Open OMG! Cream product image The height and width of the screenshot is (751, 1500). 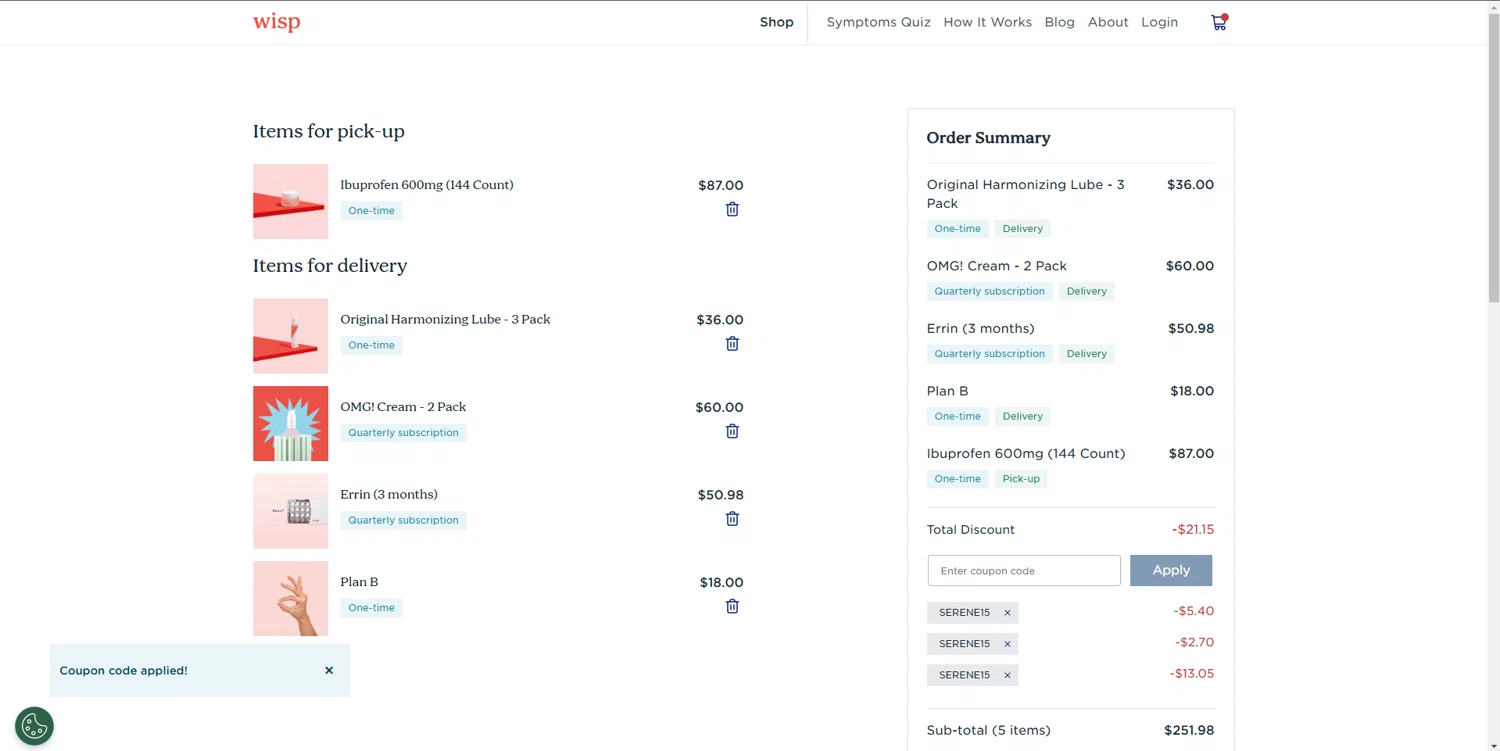coord(290,423)
